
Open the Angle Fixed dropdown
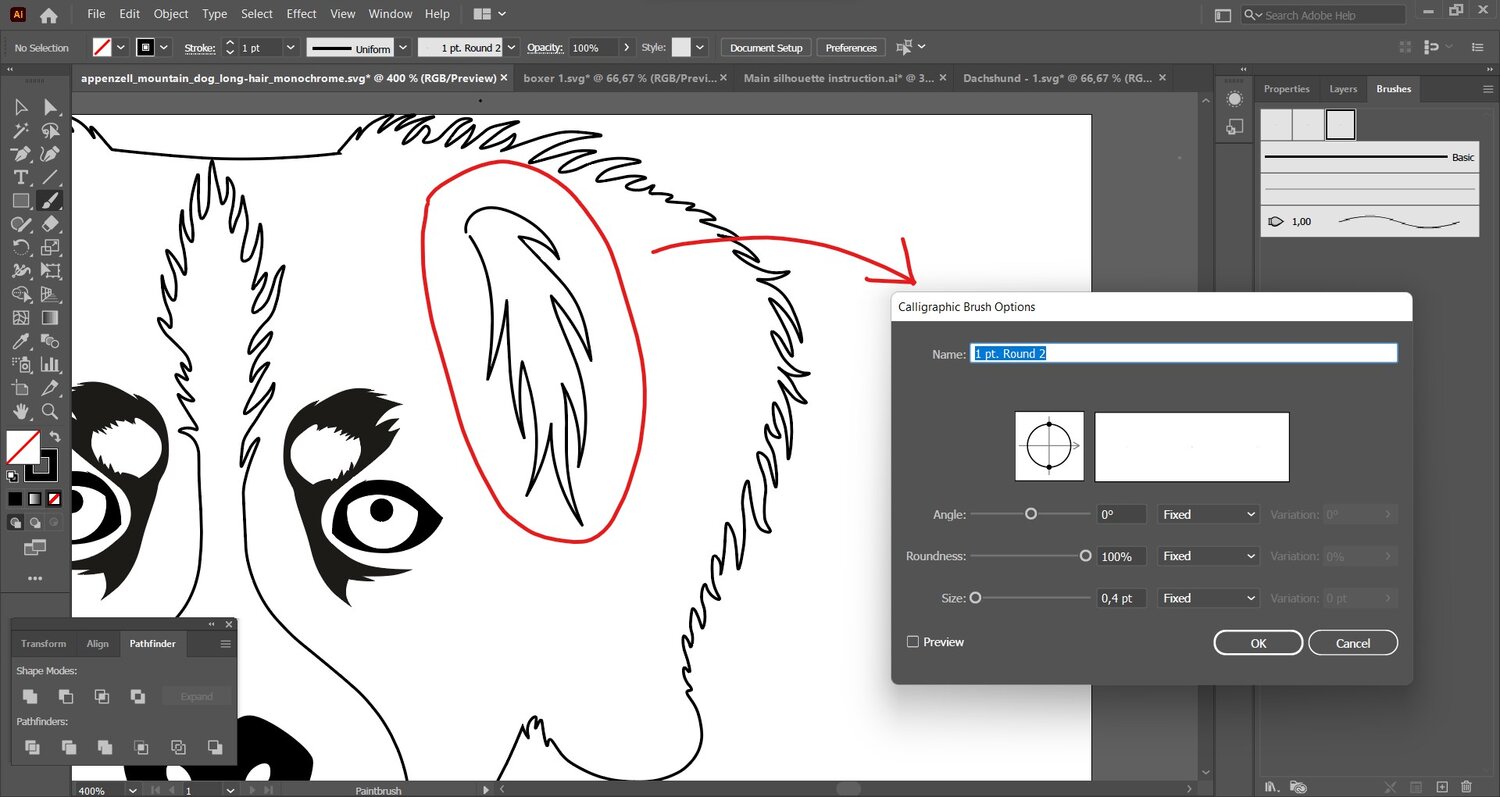tap(1207, 514)
